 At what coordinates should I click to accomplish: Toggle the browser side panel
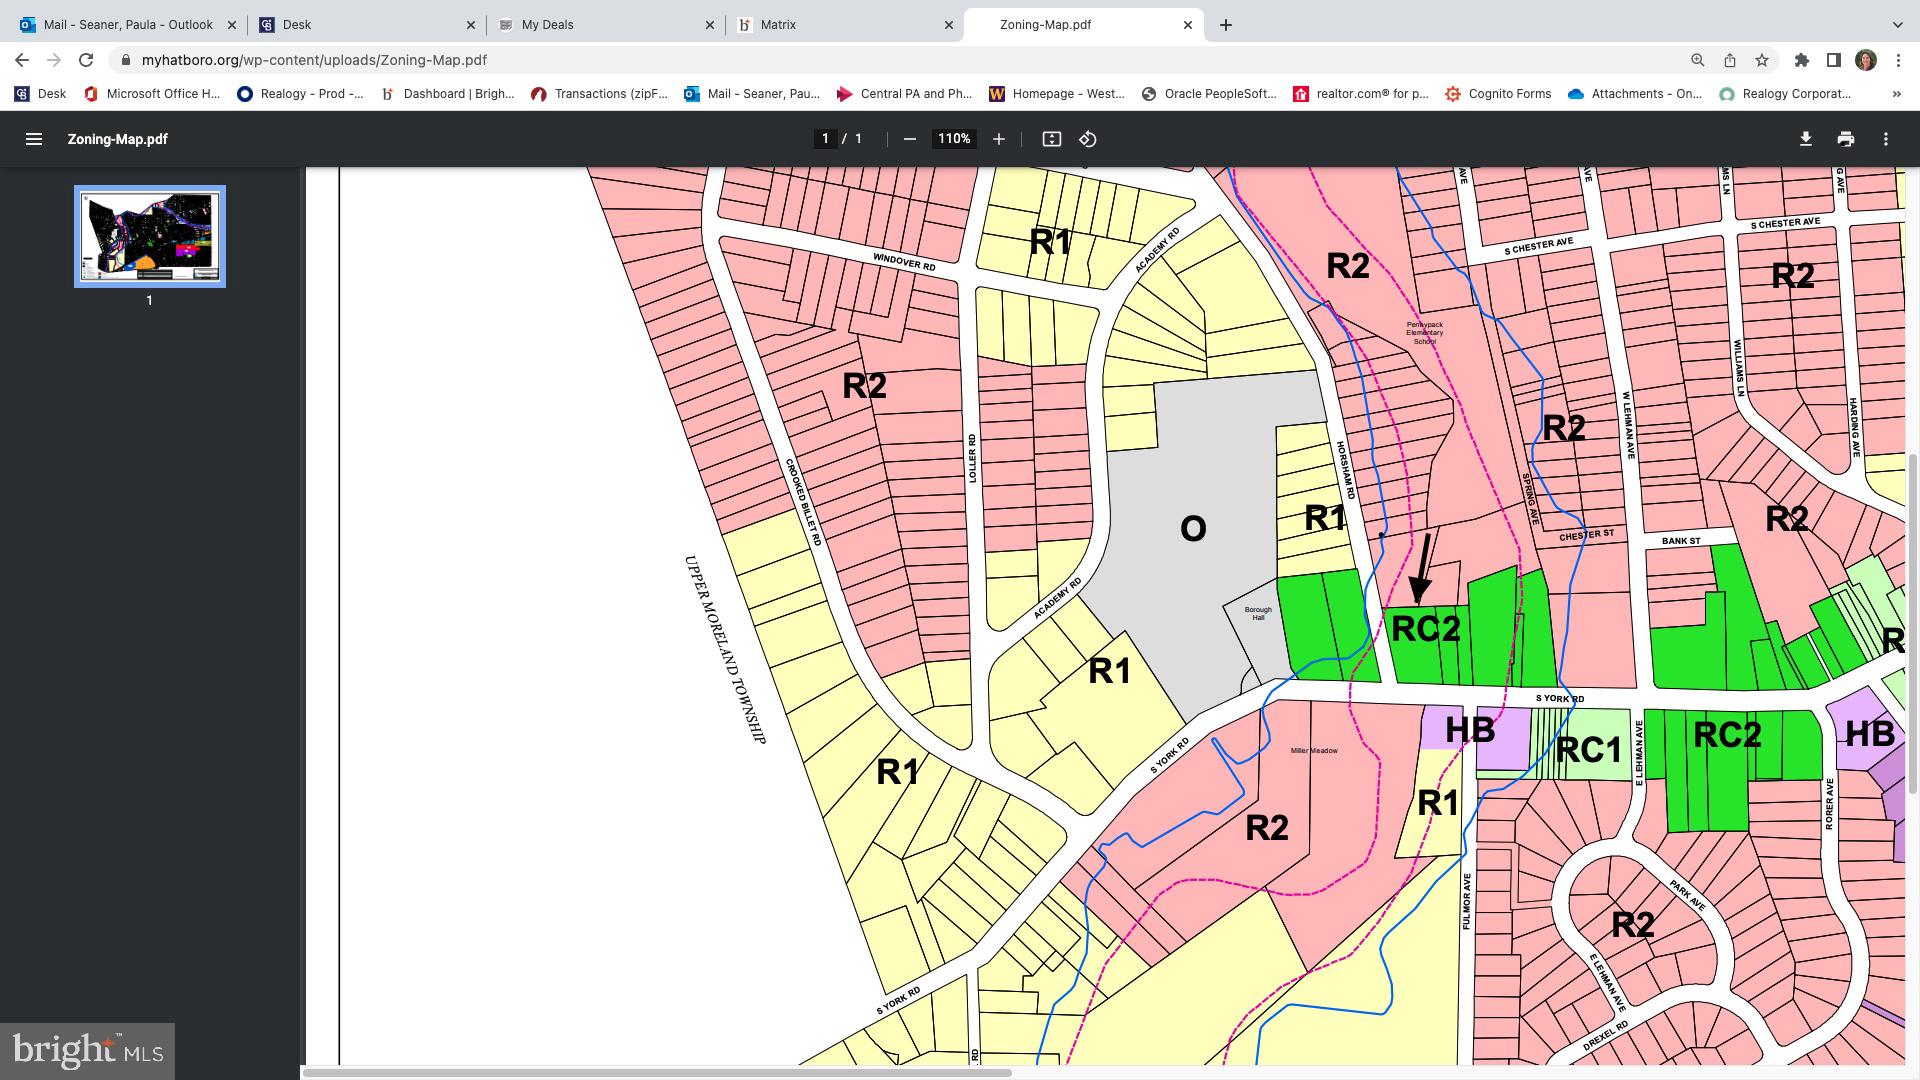click(1833, 60)
